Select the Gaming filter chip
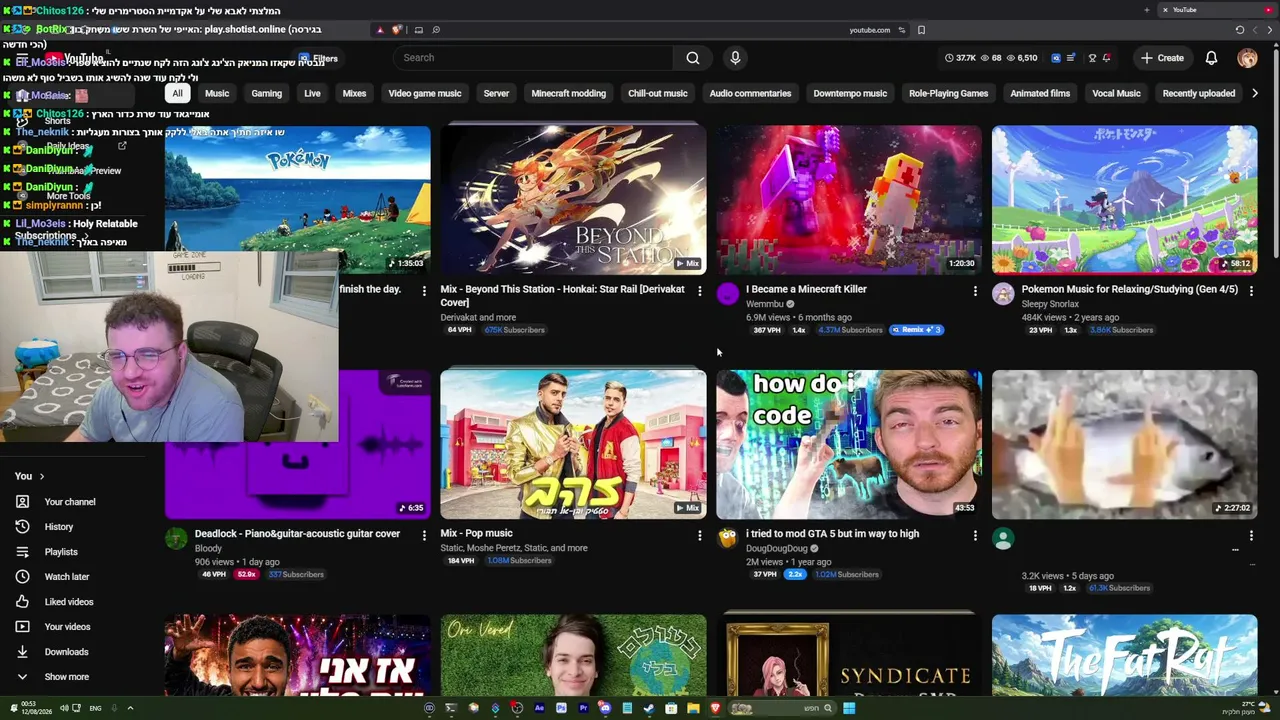 [x=266, y=93]
